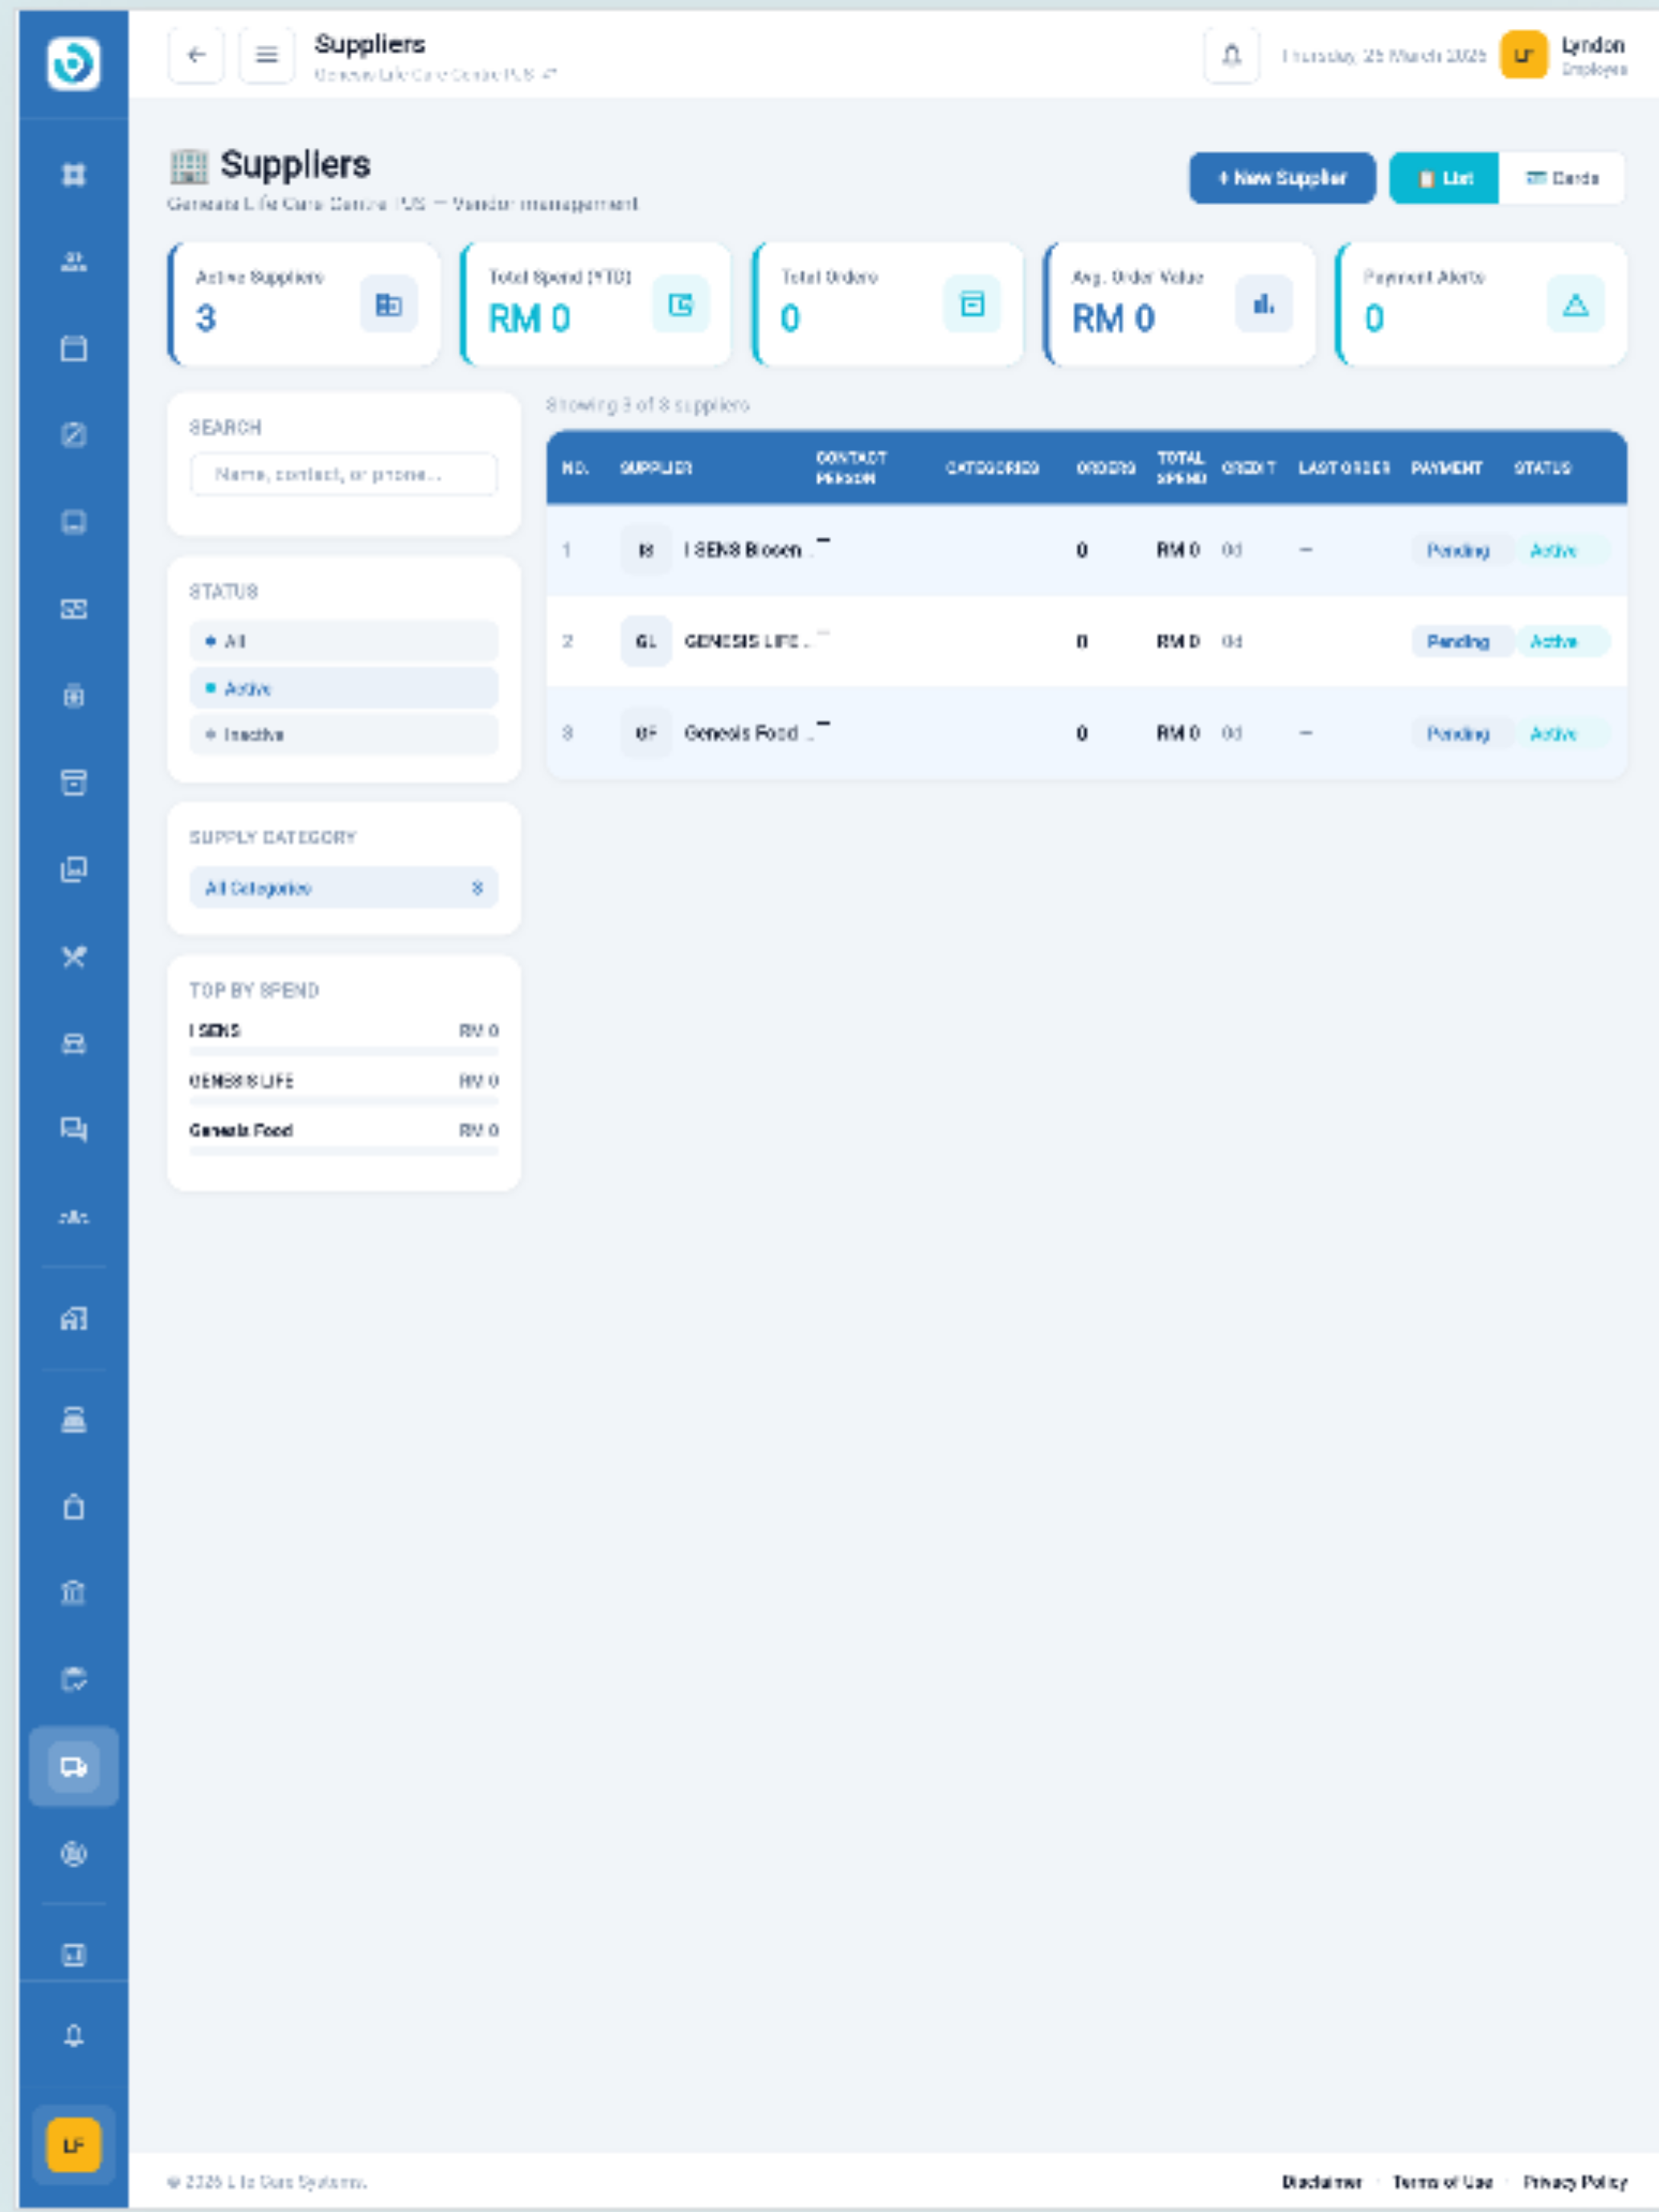Sort by Supplier column header
Viewport: 1659px width, 2212px height.
[x=656, y=468]
